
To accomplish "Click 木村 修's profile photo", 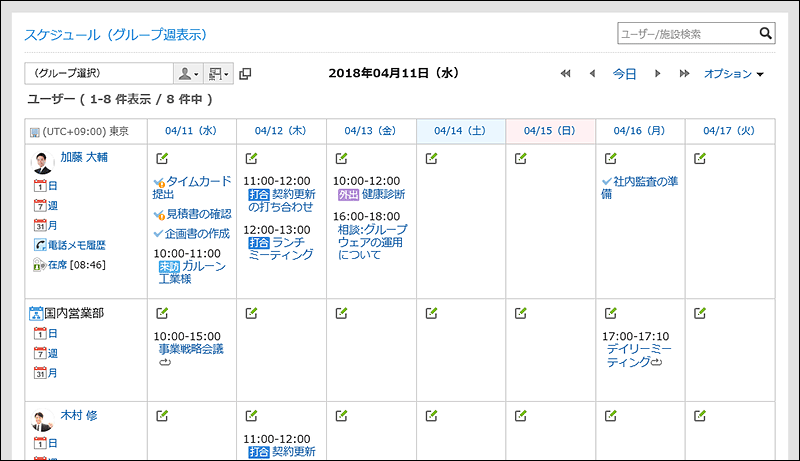I will 42,421.
